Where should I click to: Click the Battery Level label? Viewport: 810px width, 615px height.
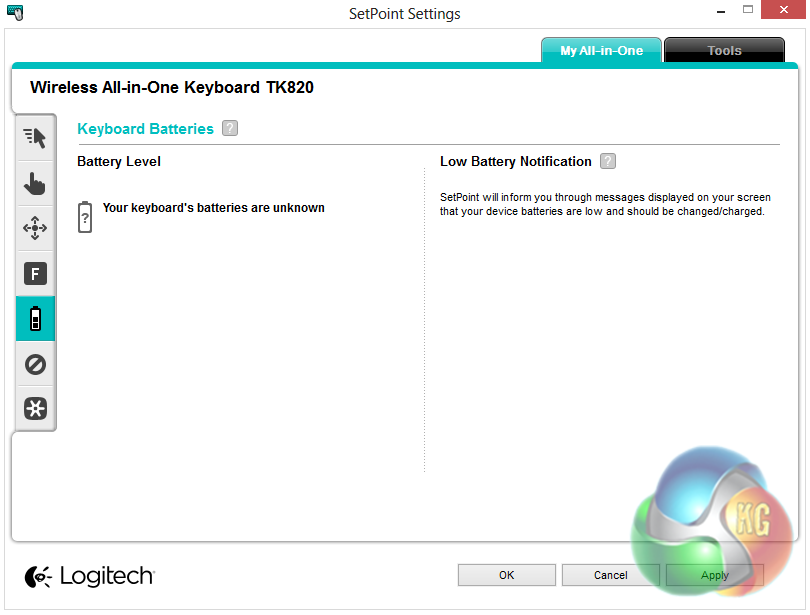(119, 162)
